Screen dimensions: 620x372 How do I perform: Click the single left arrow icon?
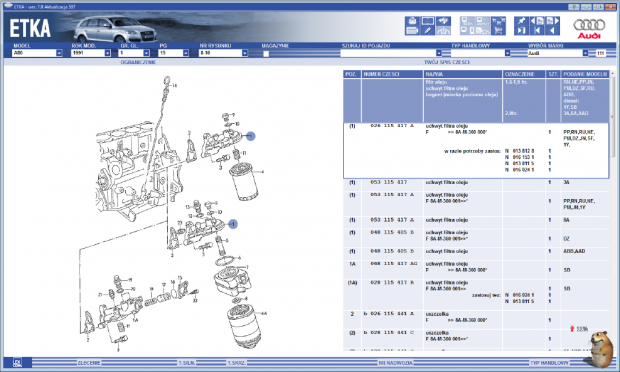pos(552,30)
